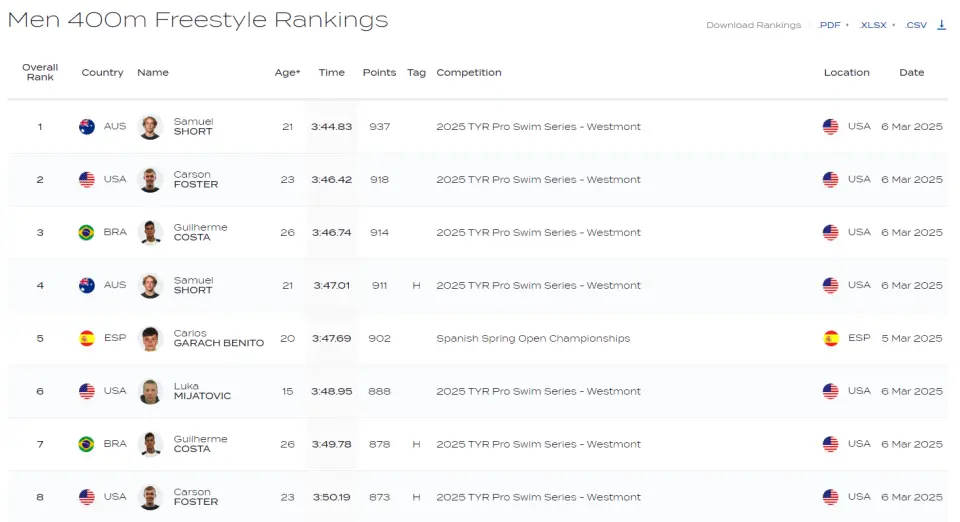Click the USA location flag in rank 1 row
The image size is (960, 522).
(x=831, y=127)
